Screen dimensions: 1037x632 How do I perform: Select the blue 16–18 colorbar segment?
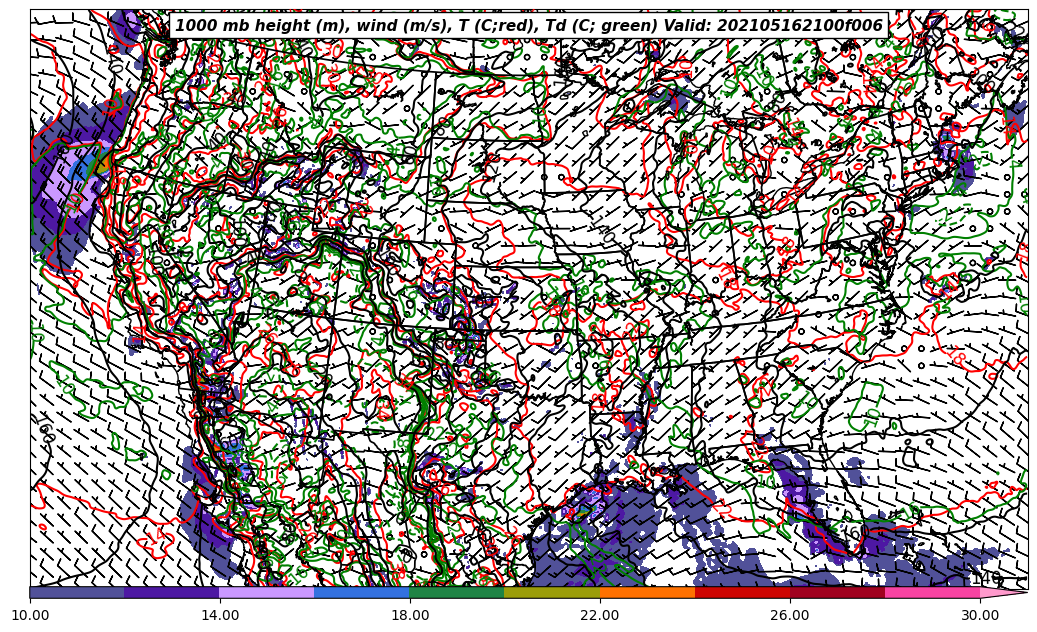coord(362,592)
